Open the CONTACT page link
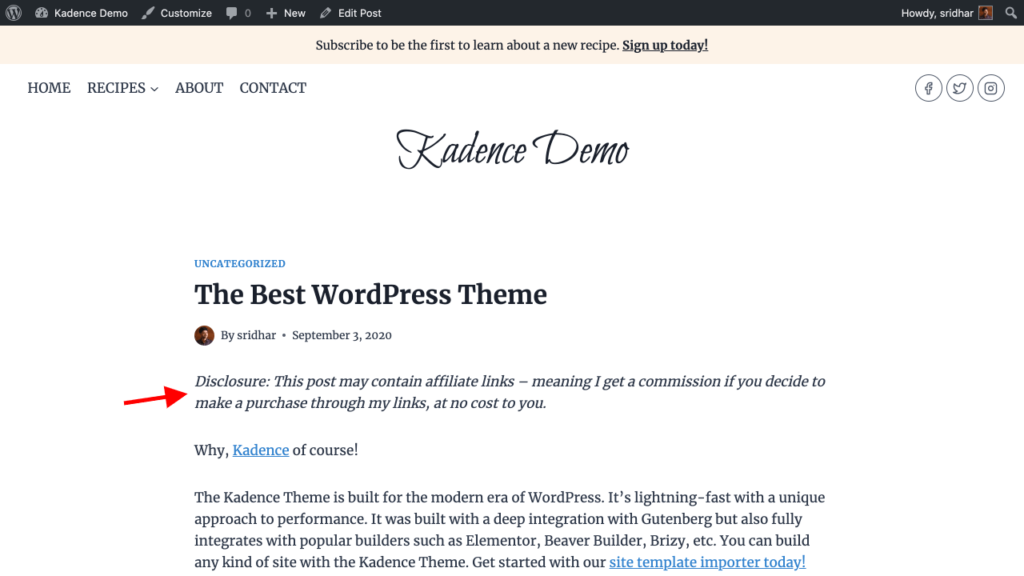This screenshot has width=1024, height=576. click(x=273, y=88)
